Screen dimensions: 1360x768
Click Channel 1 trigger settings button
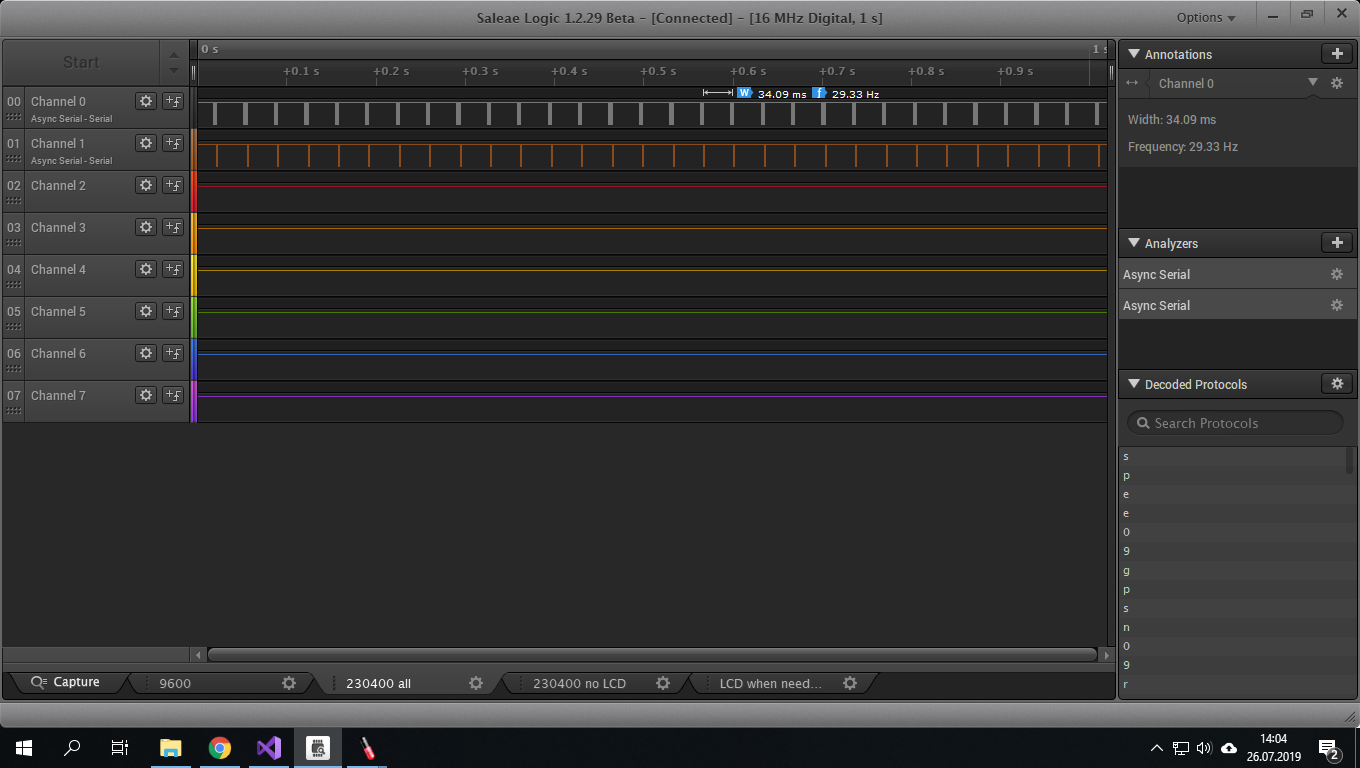click(173, 143)
